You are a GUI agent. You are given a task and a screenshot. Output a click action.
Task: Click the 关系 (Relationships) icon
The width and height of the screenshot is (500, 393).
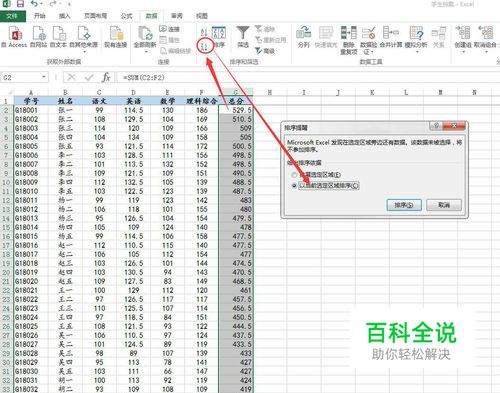(x=439, y=33)
